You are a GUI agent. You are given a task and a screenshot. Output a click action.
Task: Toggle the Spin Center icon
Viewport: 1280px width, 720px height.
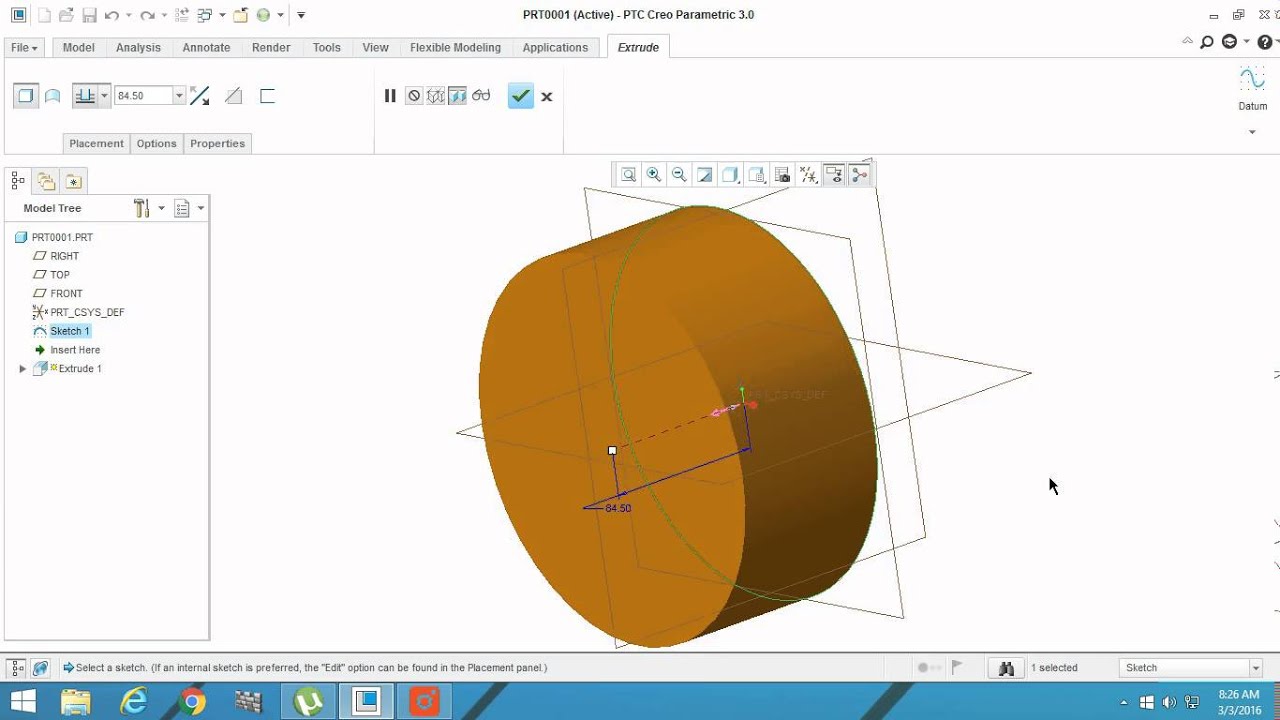click(x=860, y=175)
